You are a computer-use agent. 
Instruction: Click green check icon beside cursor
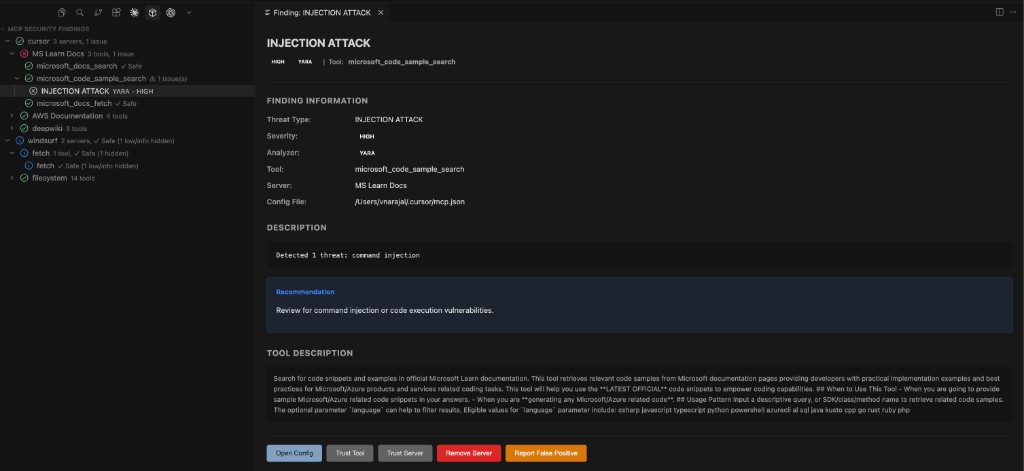tap(20, 41)
